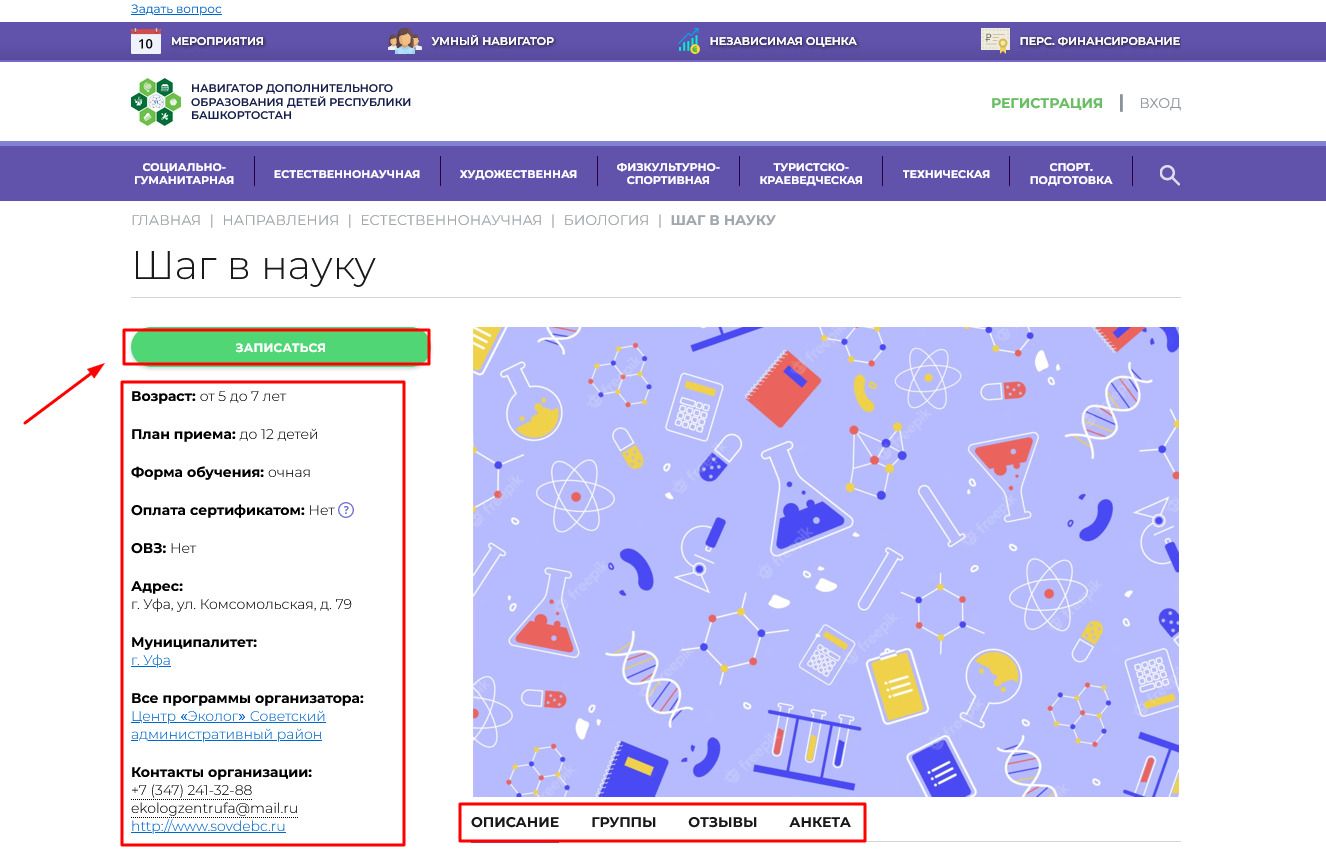Click the Перс. финансирование certificate icon
The image size is (1326, 853).
(x=995, y=41)
